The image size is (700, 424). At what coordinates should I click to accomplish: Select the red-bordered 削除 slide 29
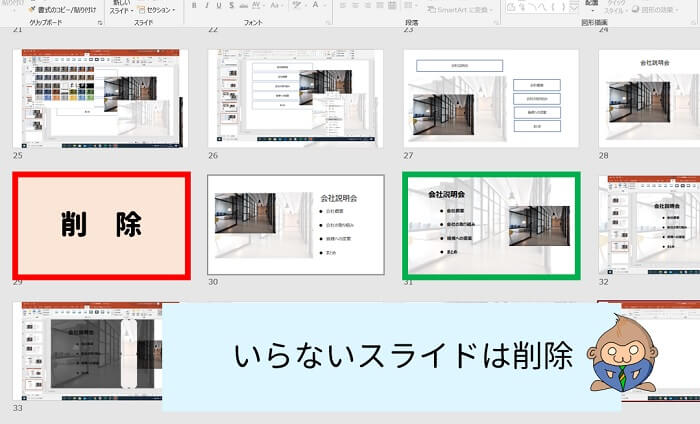[100, 225]
